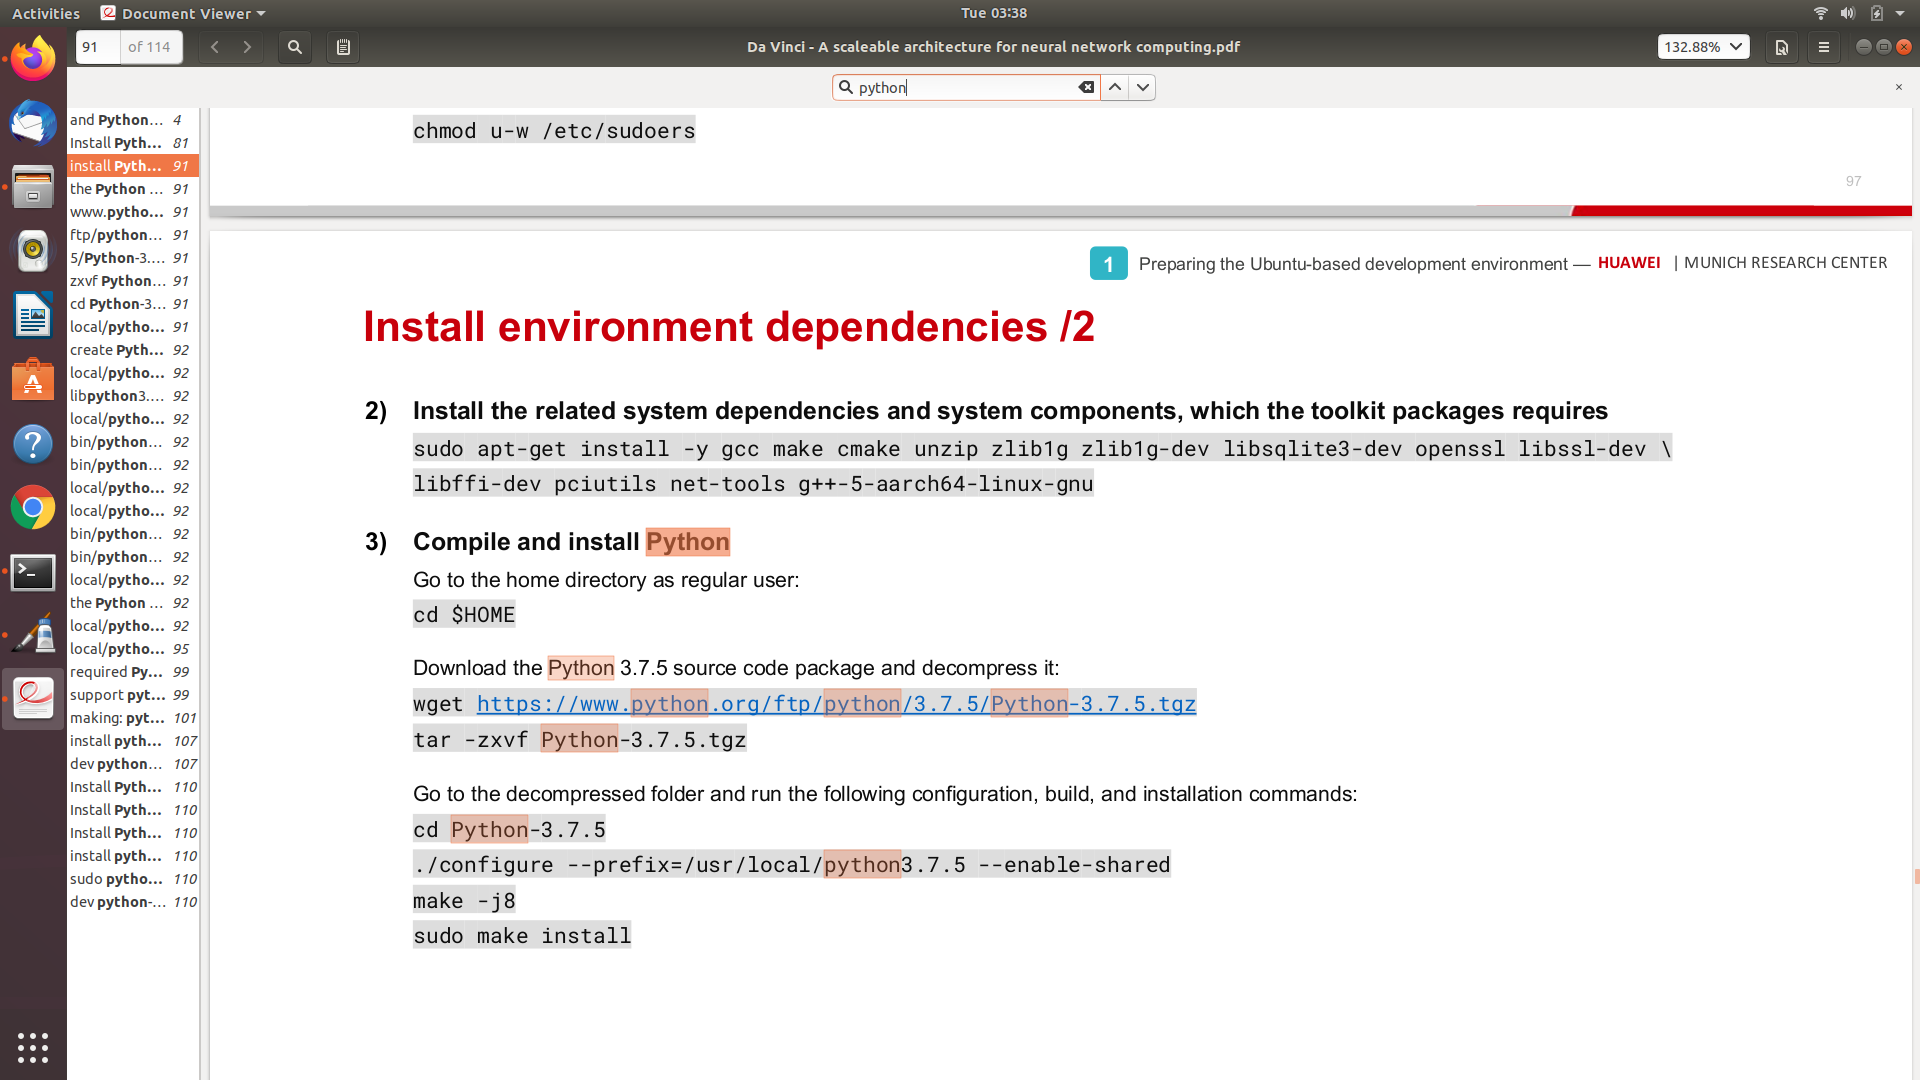Click the clear search field button
Image resolution: width=1920 pixels, height=1080 pixels.
click(x=1085, y=87)
